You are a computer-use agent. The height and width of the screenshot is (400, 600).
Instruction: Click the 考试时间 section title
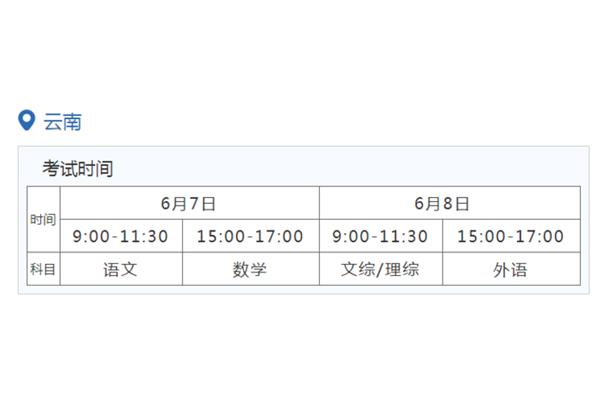78,168
